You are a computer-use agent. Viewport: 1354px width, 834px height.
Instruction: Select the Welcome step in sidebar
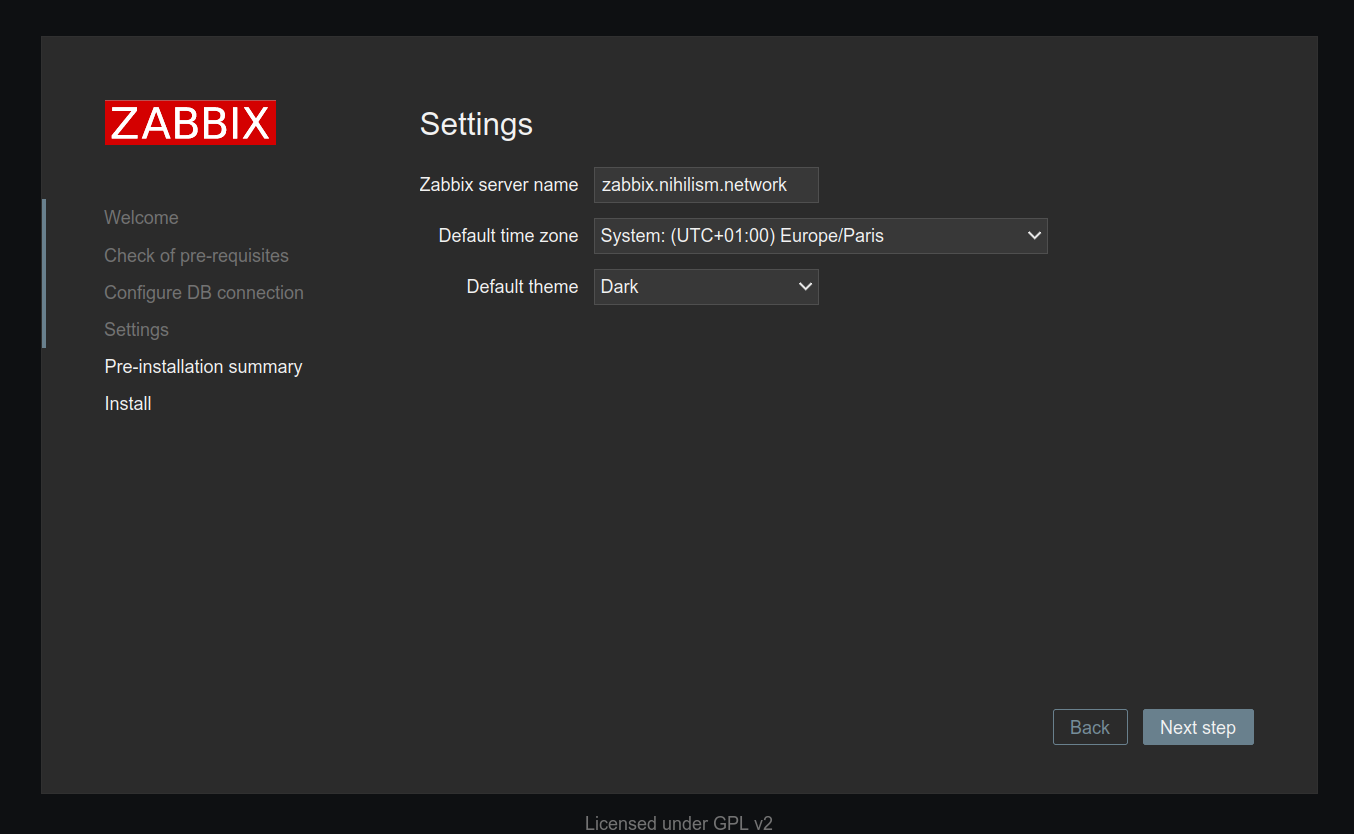pyautogui.click(x=141, y=218)
